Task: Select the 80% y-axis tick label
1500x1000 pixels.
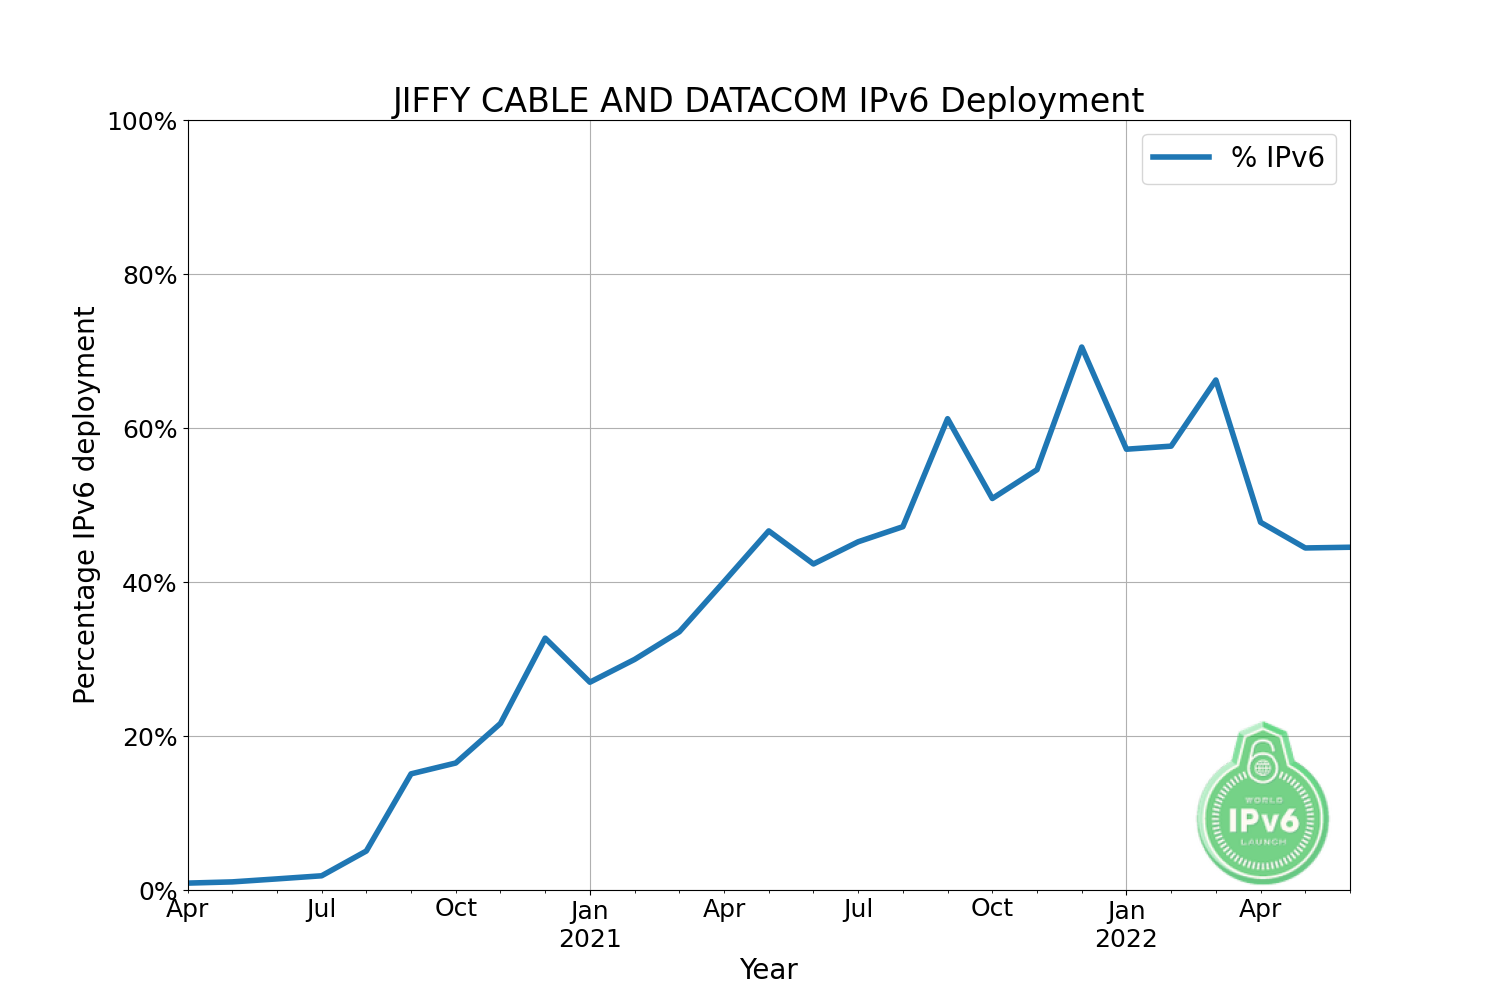Action: pyautogui.click(x=149, y=276)
